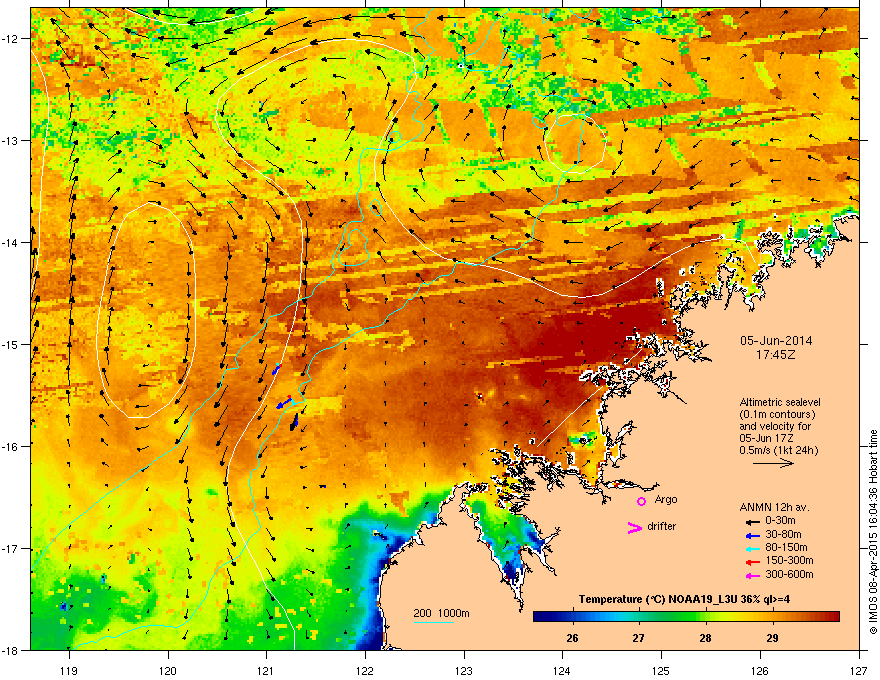The width and height of the screenshot is (880, 680).
Task: Click the colorbar value 27
Action: tap(639, 638)
